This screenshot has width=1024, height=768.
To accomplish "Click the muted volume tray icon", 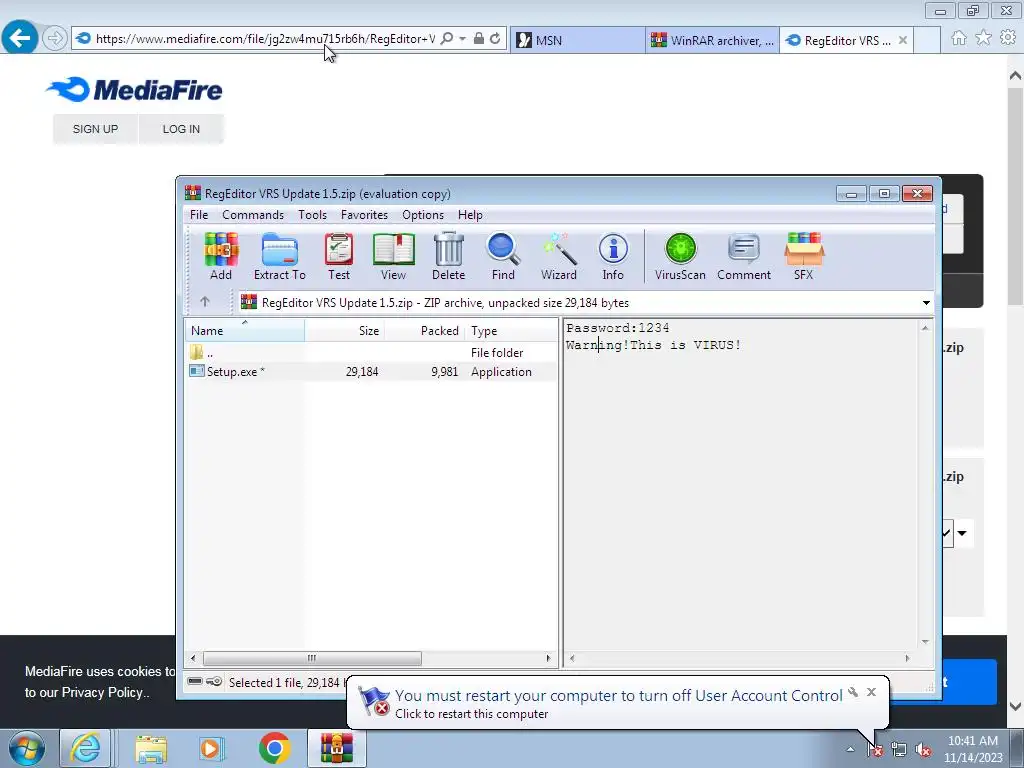I will (923, 750).
